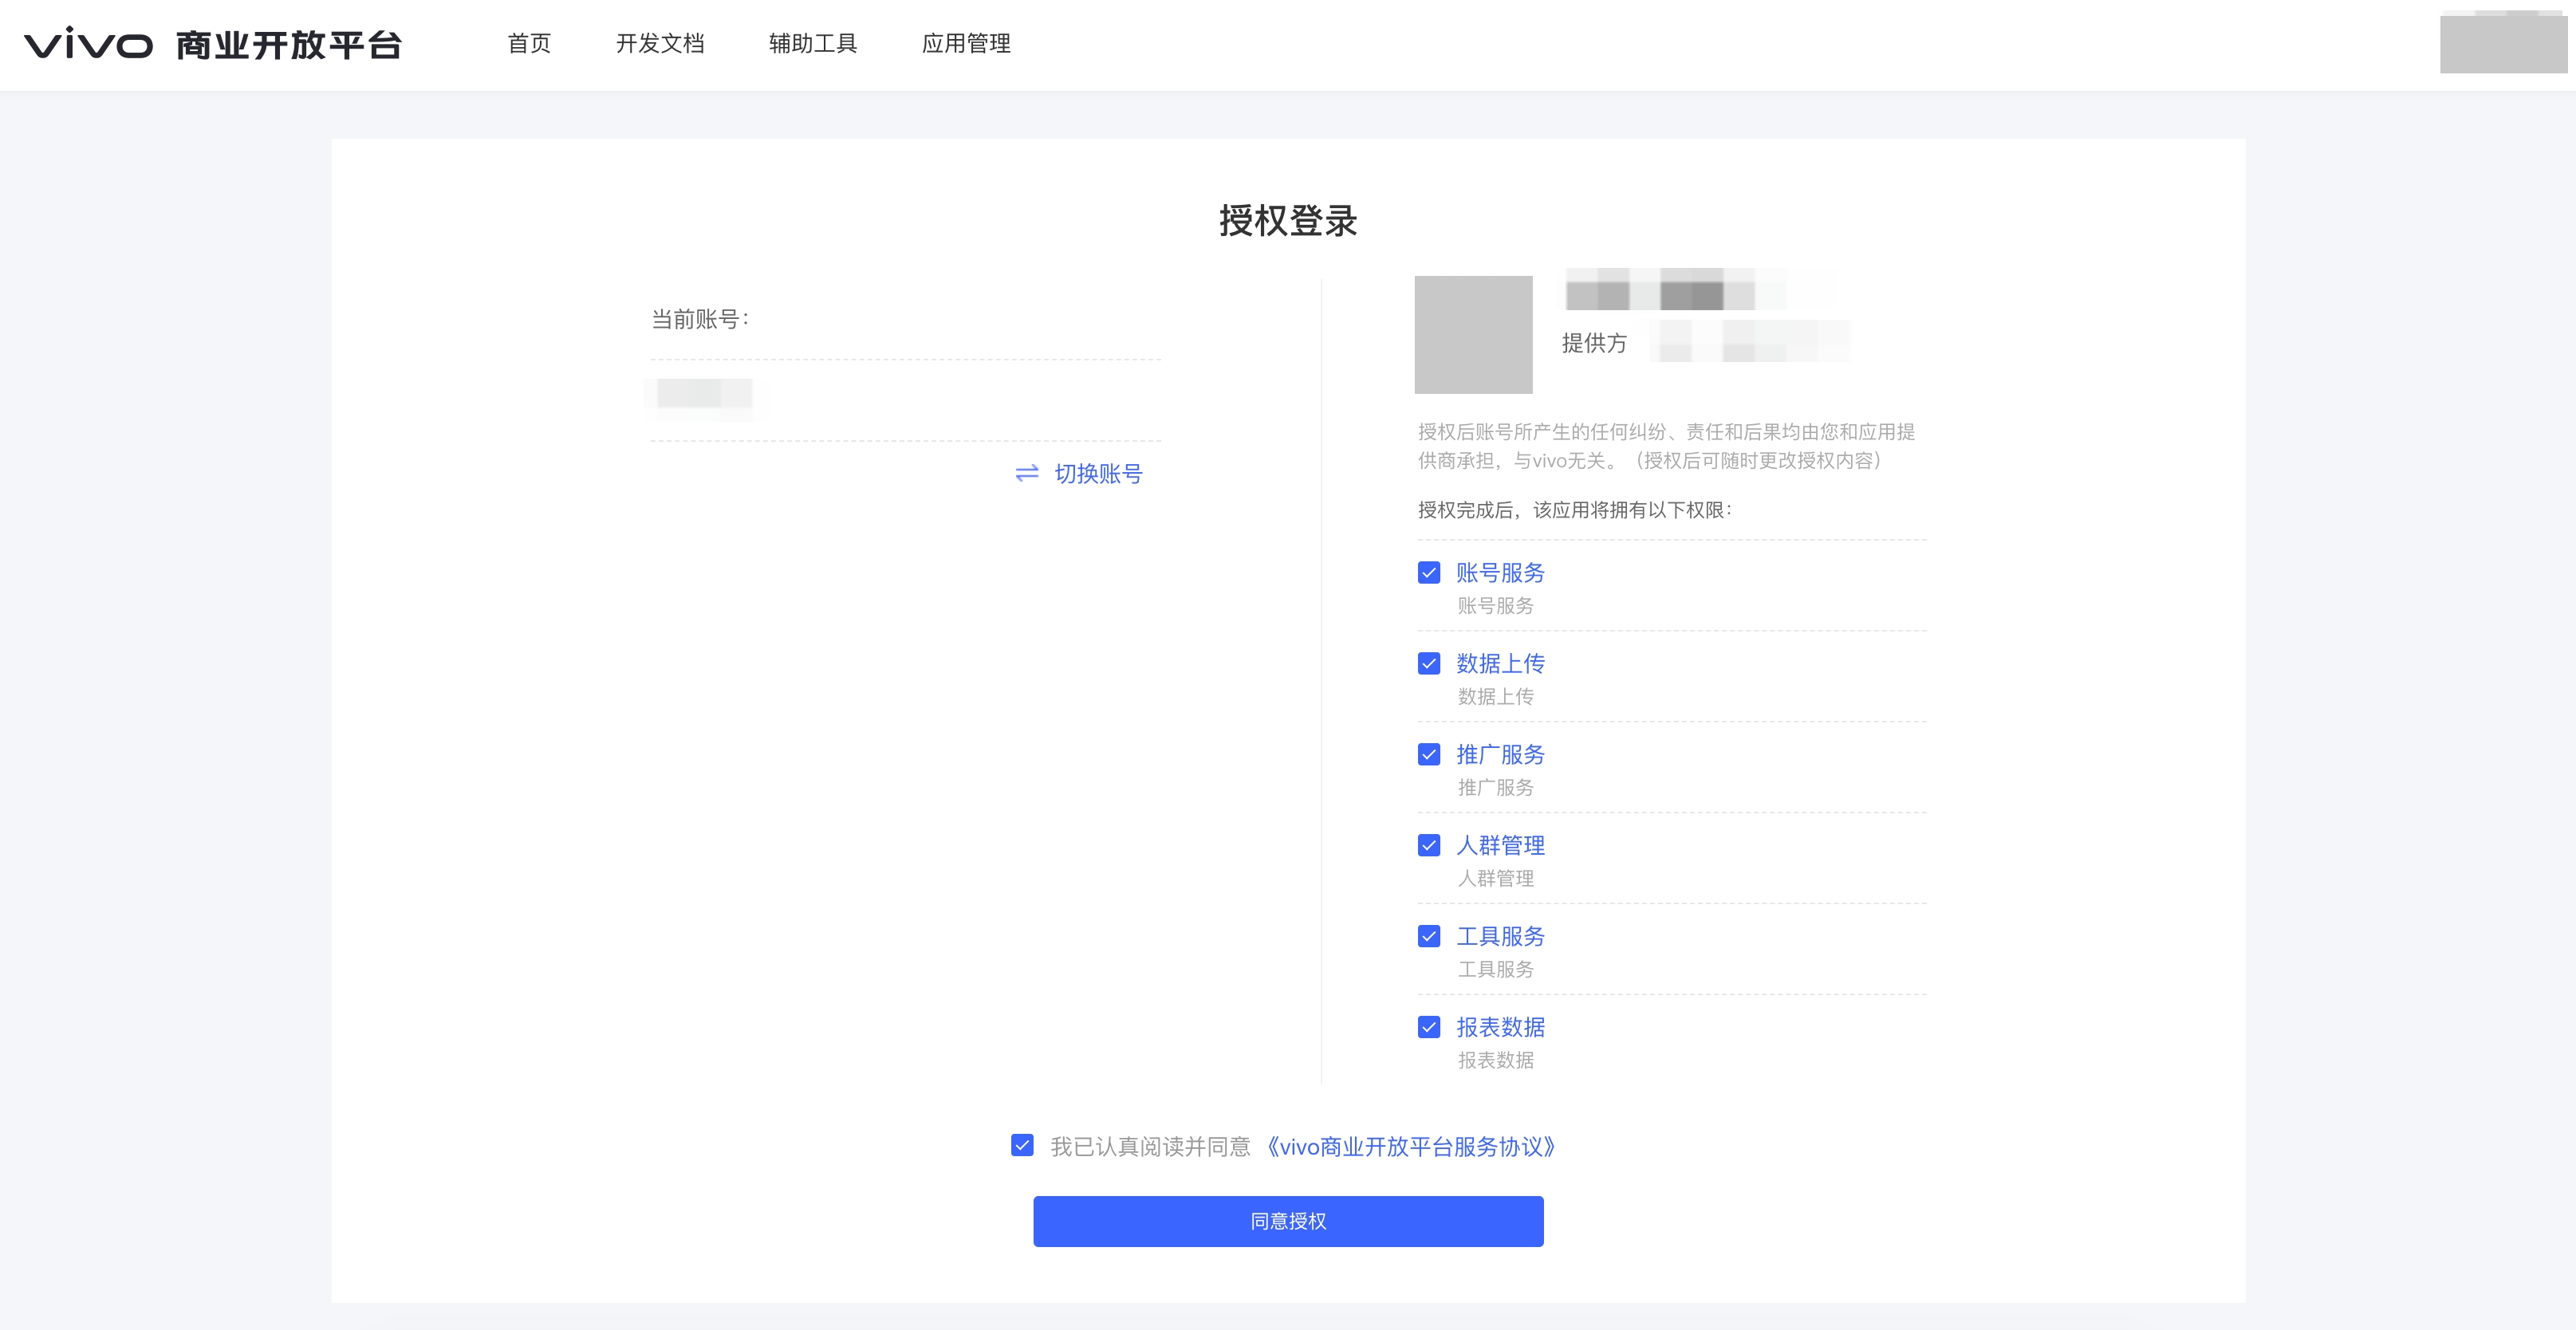Go to 应用管理
This screenshot has width=2576, height=1330.
click(x=966, y=44)
